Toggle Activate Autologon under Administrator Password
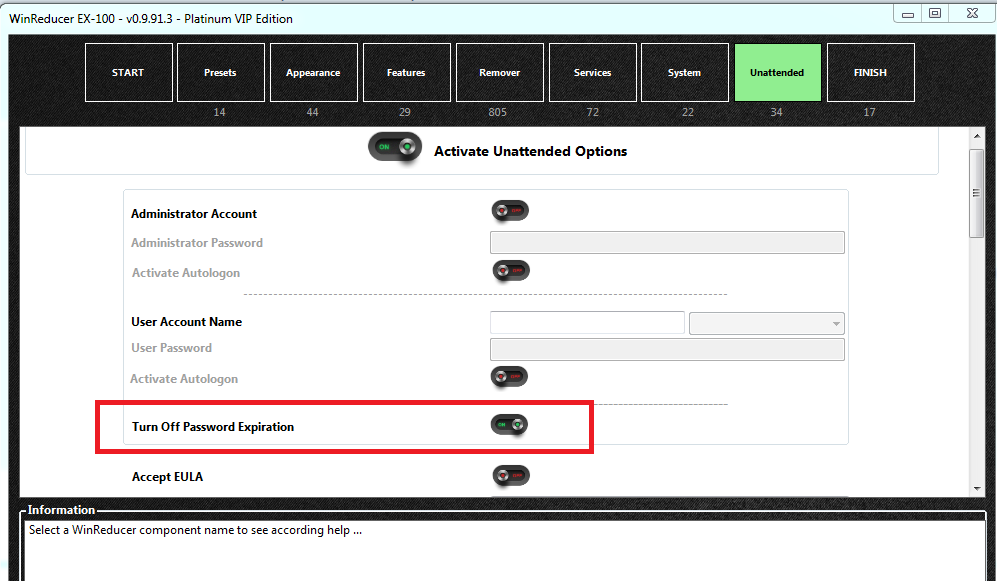The image size is (997, 581). (511, 271)
